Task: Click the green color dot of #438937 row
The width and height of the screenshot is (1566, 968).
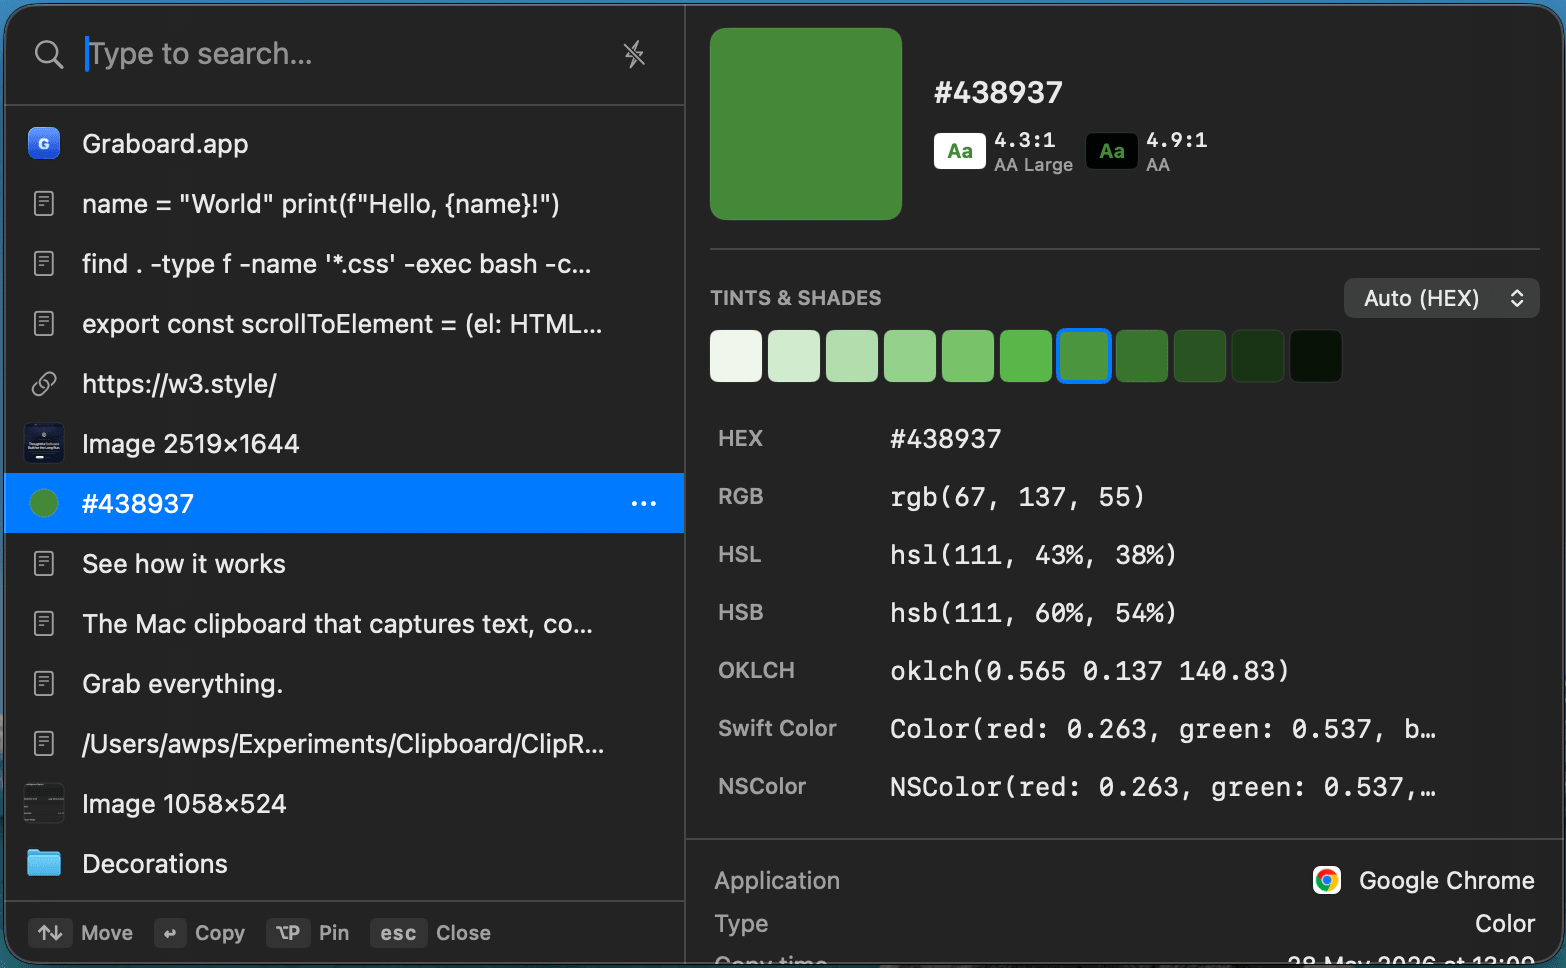Action: [44, 504]
